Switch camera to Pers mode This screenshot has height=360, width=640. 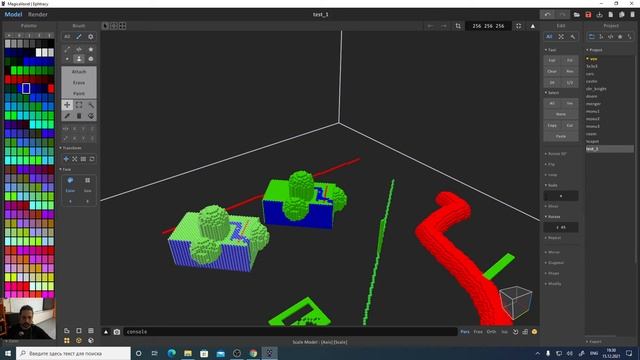(465, 332)
